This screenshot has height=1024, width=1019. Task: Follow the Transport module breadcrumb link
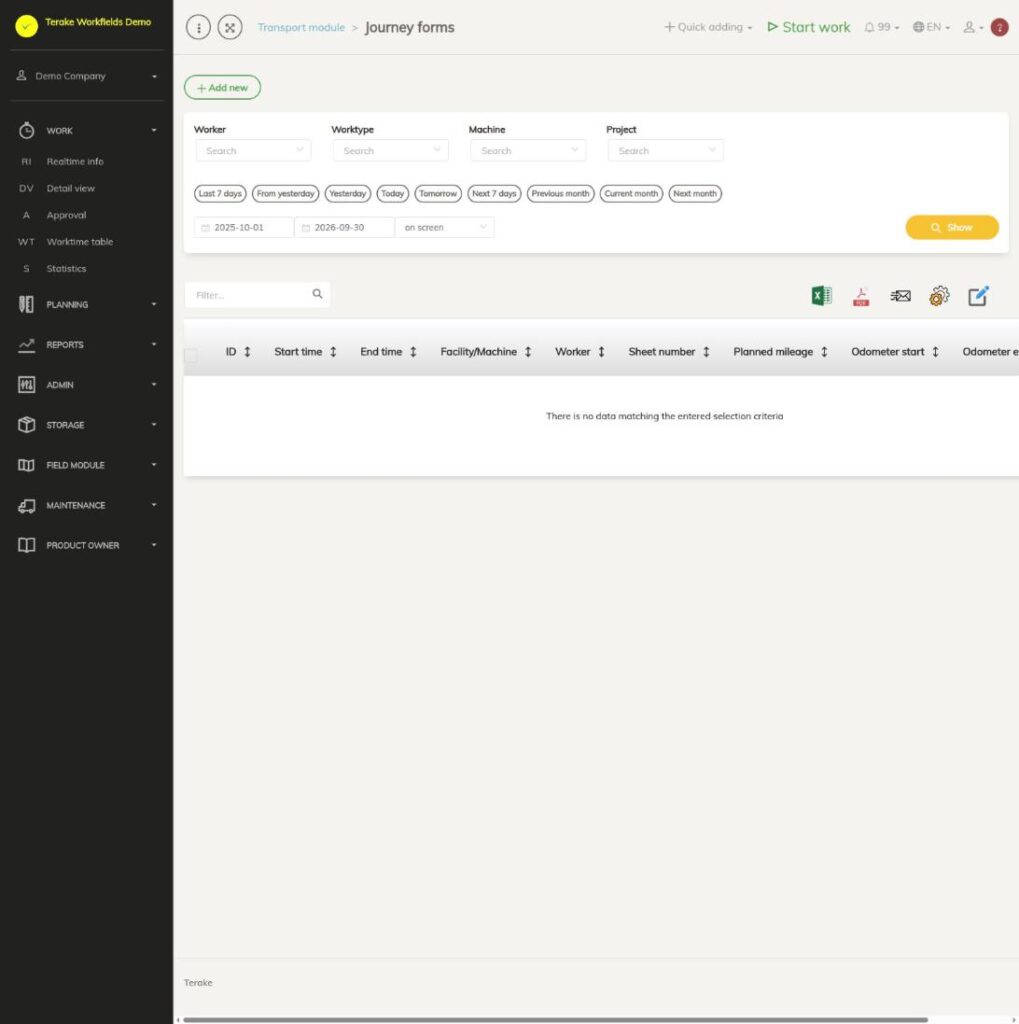click(301, 27)
